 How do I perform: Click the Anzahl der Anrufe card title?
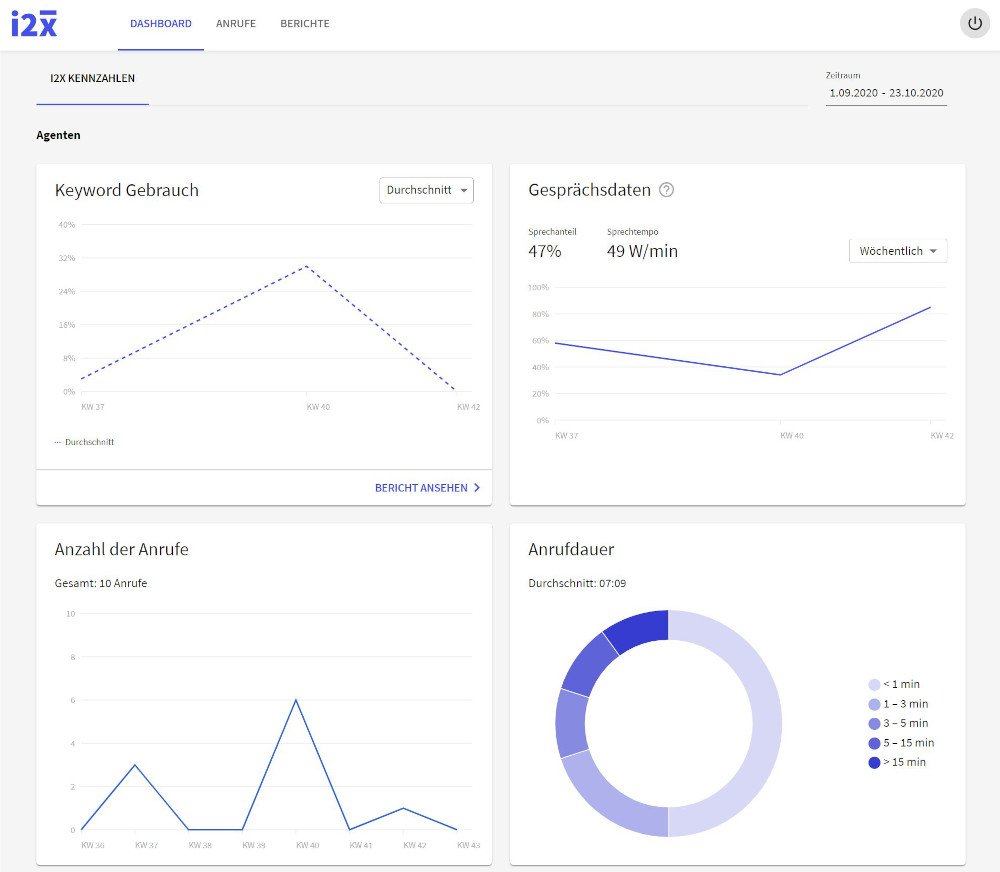pyautogui.click(x=122, y=549)
